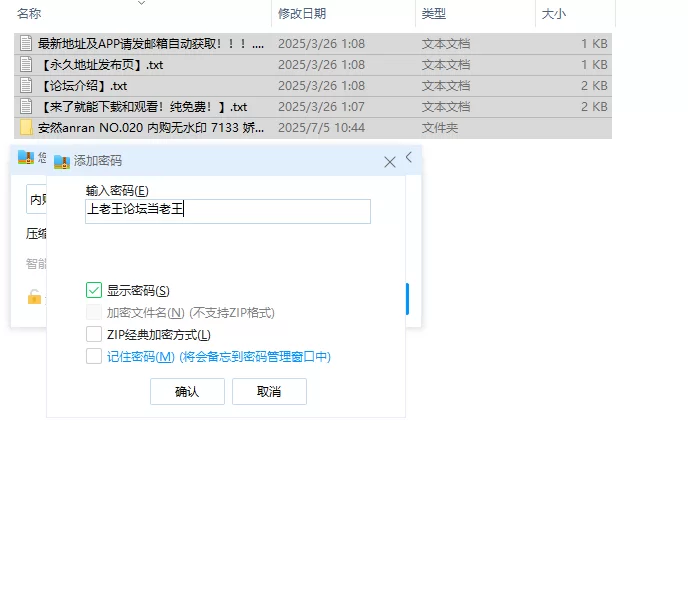
Task: Click the sort arrow above the 名称 column
Action: 141,3
